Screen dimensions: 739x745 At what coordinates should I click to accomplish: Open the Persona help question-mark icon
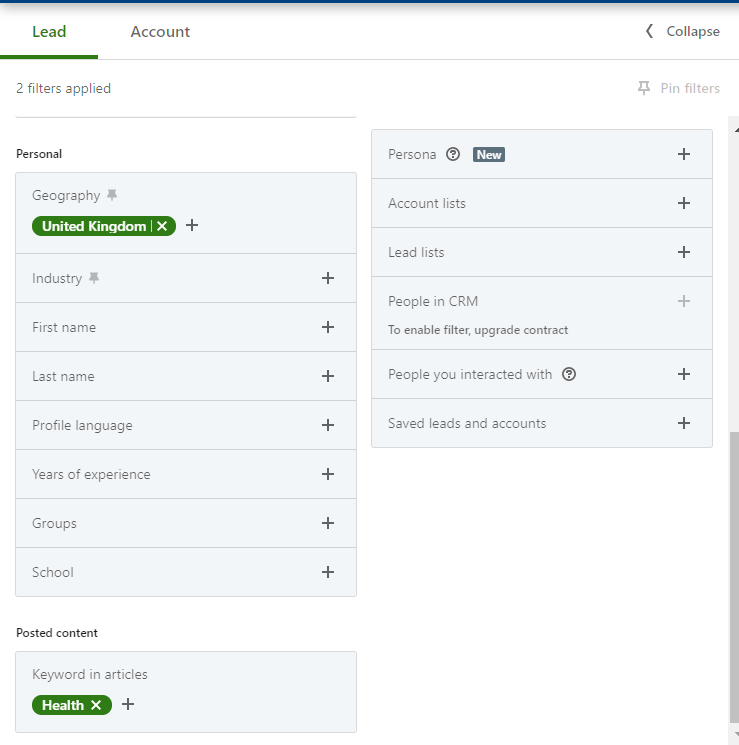pyautogui.click(x=453, y=154)
